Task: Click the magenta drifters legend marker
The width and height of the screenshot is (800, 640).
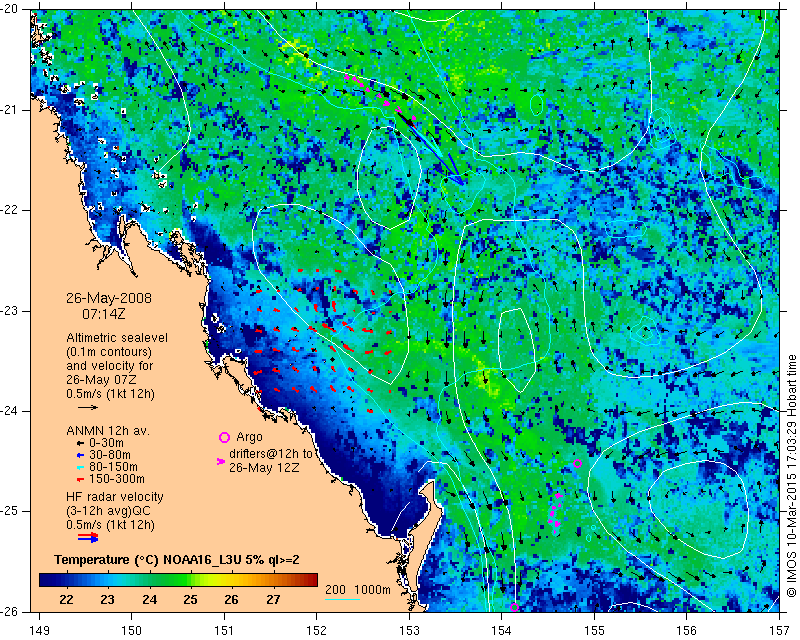Action: (221, 461)
